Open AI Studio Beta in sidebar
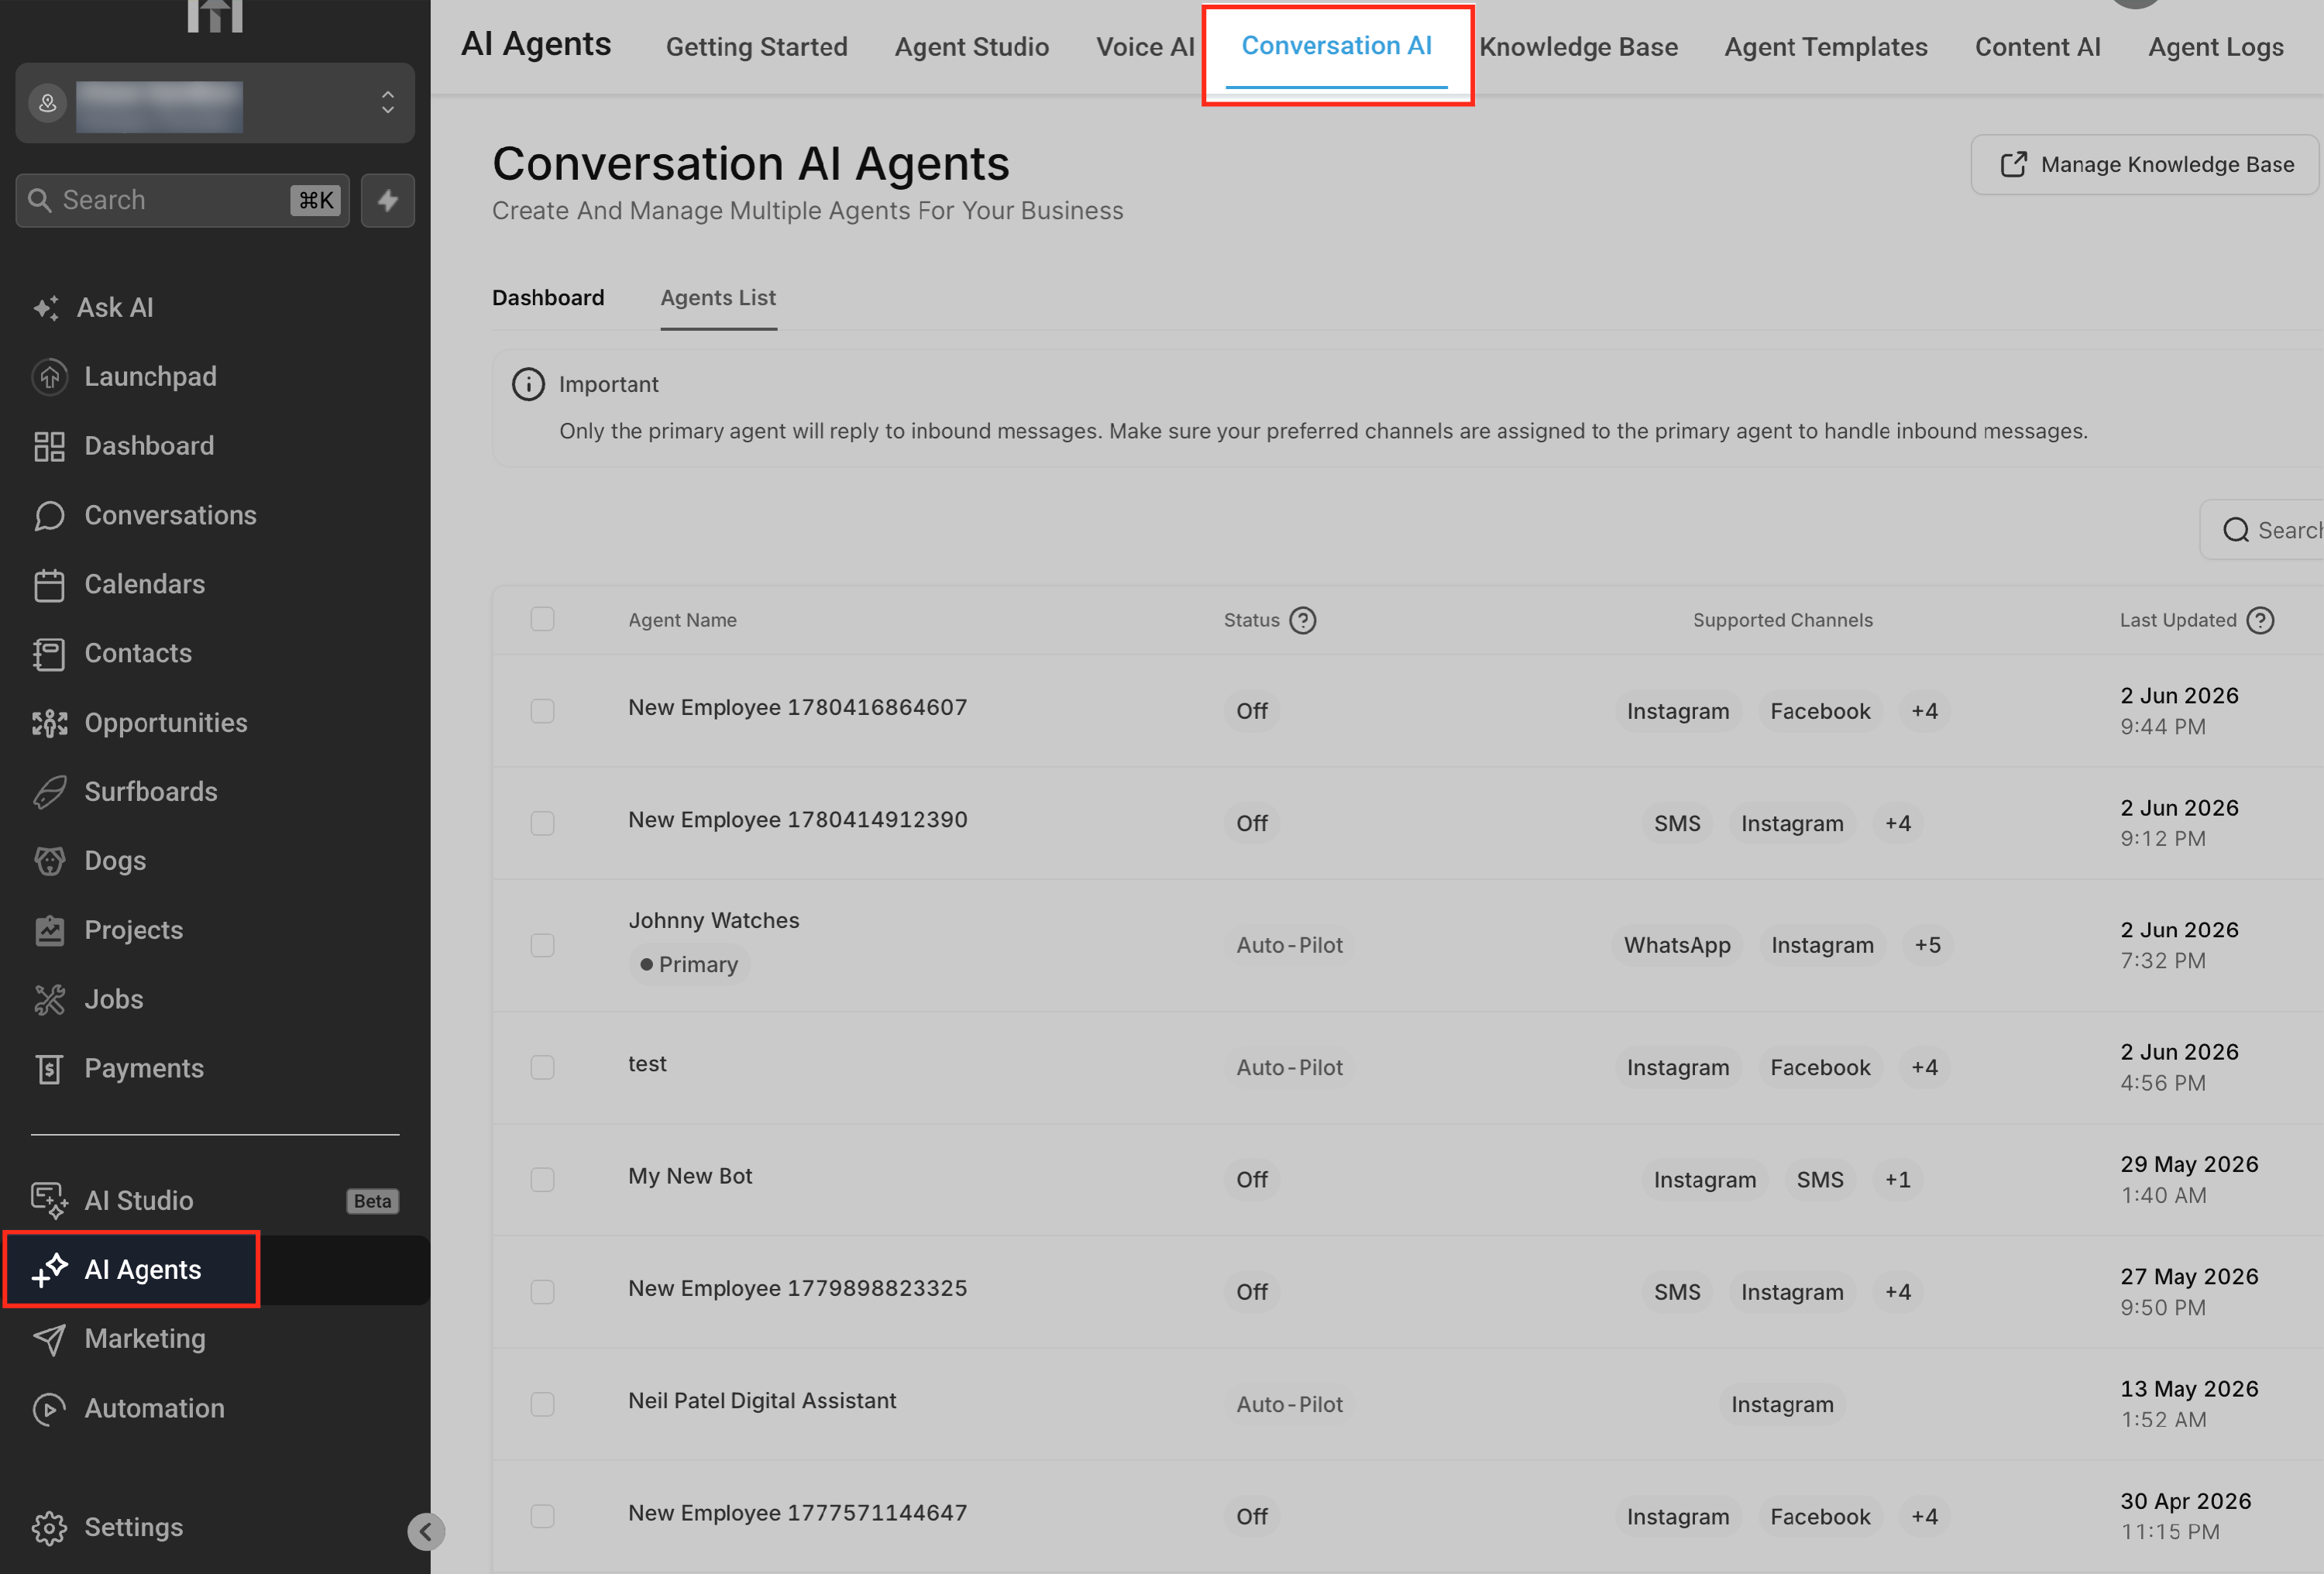The width and height of the screenshot is (2324, 1574). pos(215,1200)
